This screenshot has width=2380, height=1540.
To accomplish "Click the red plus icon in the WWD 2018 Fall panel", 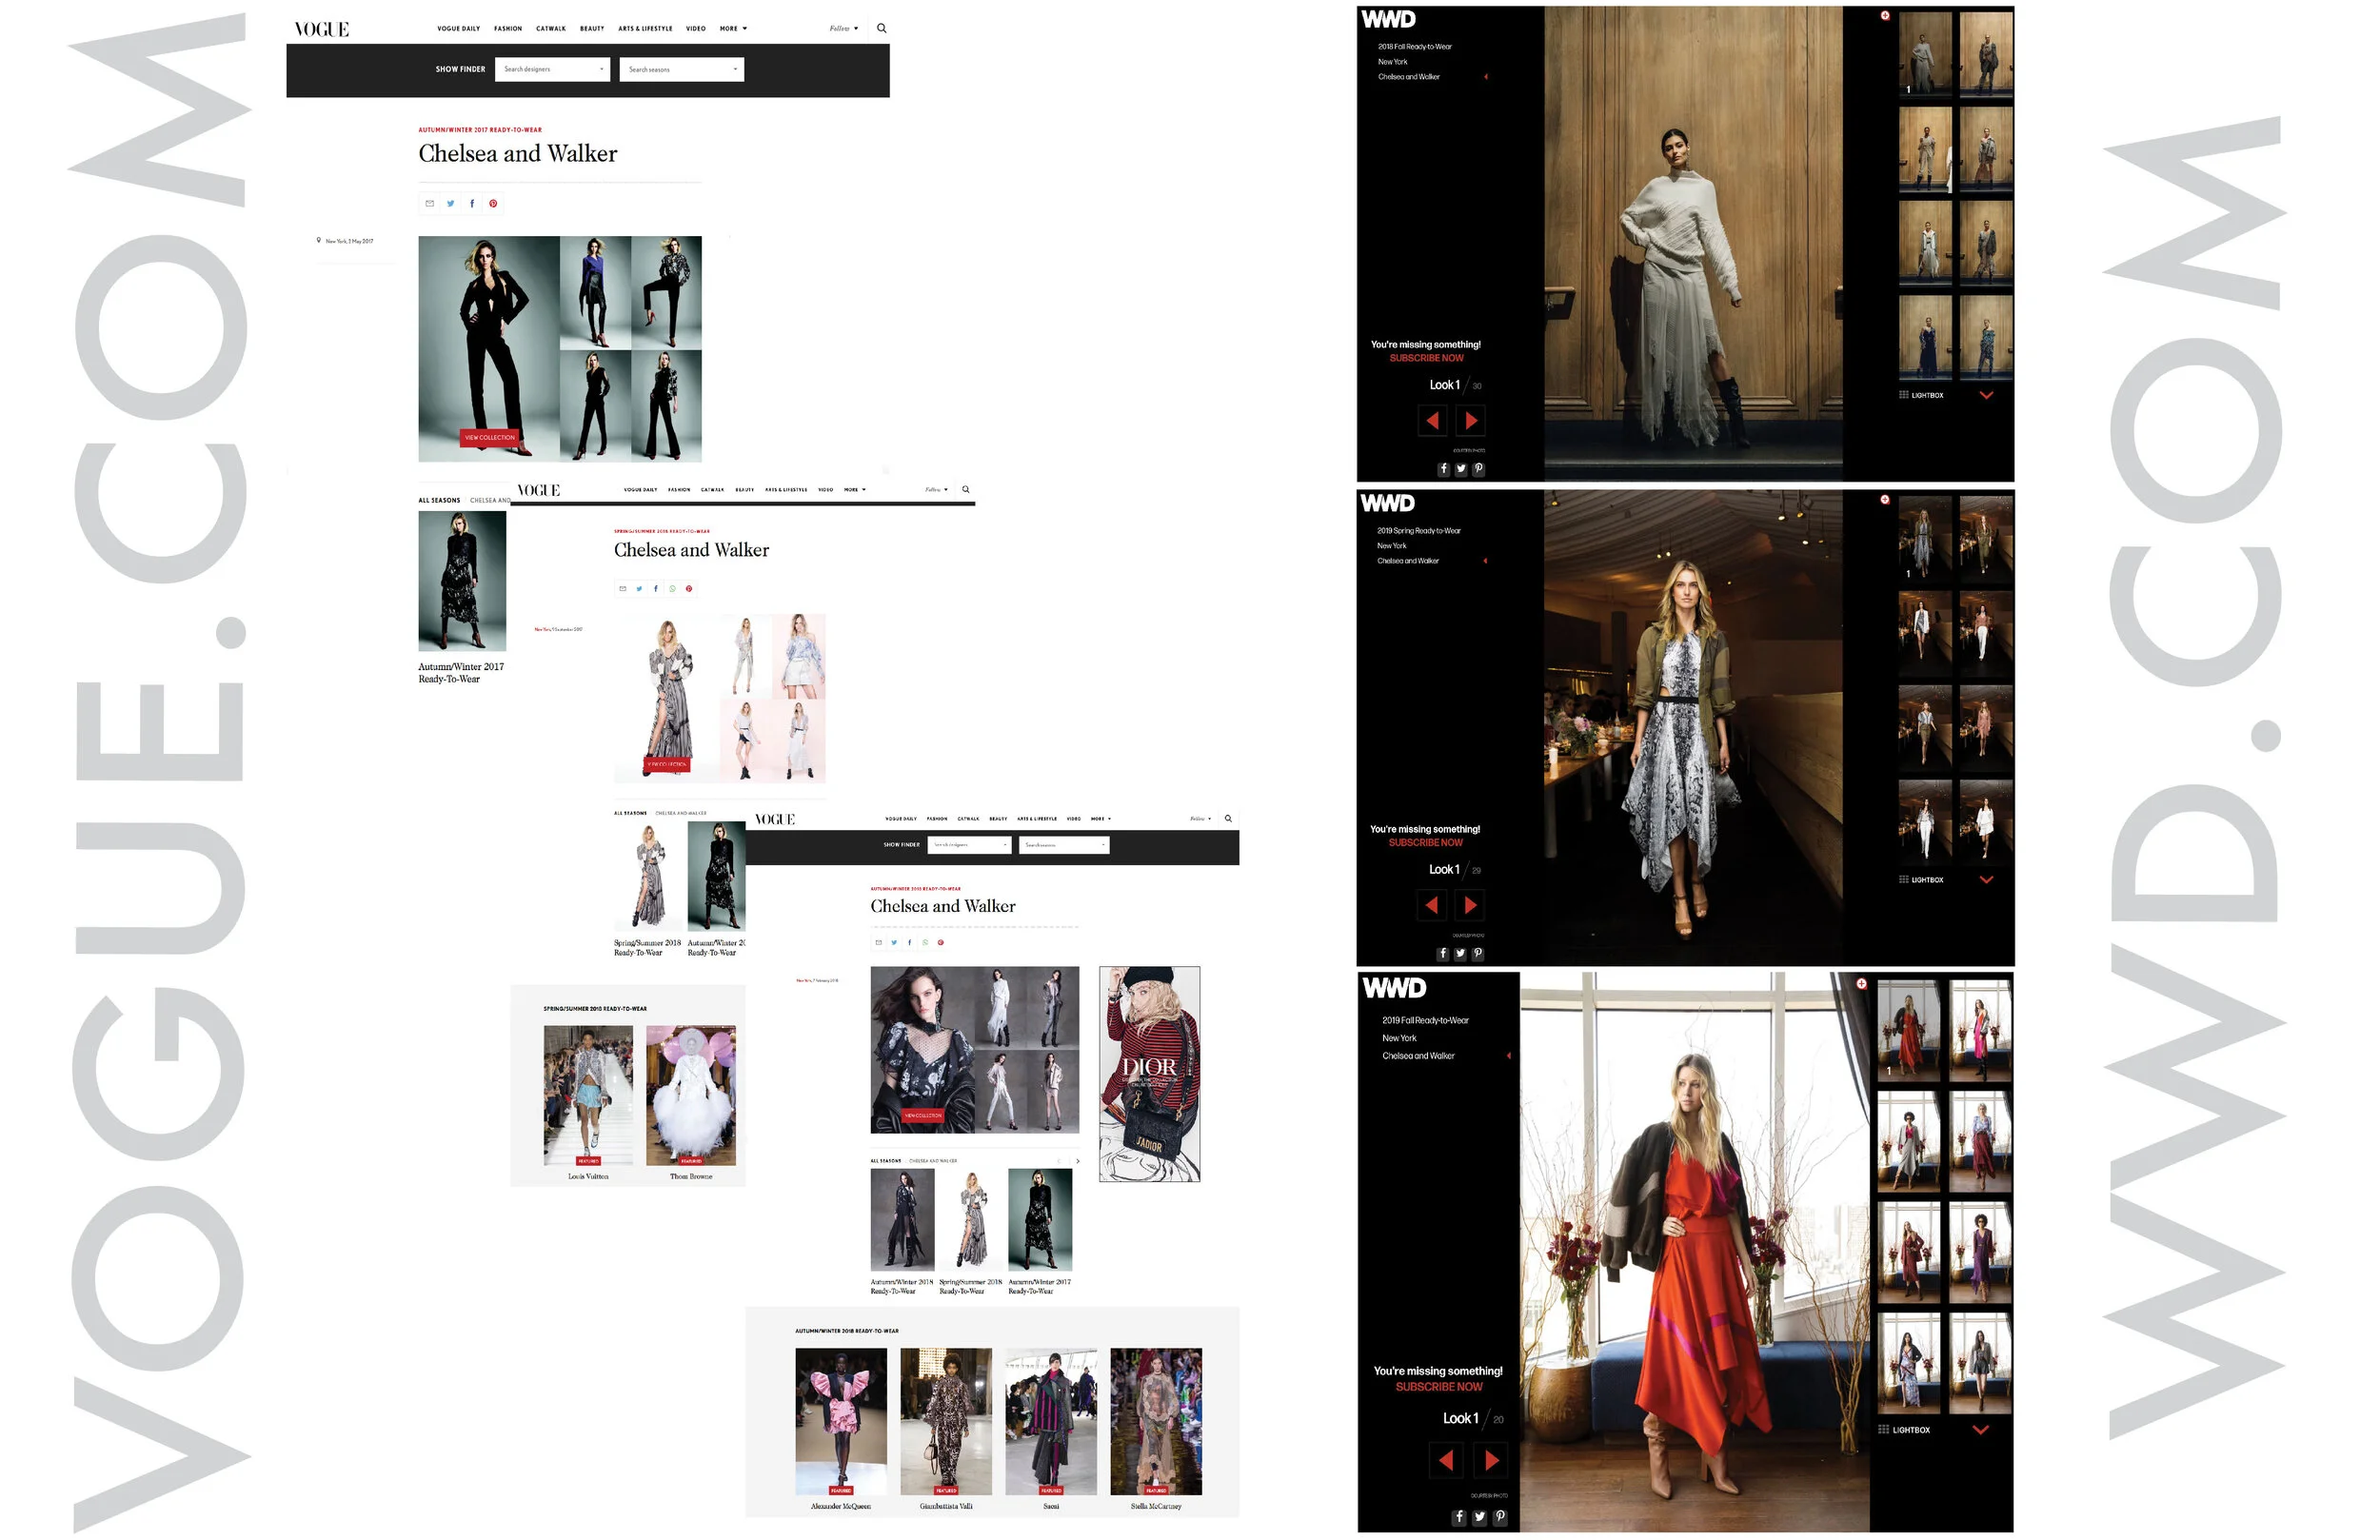I will (1885, 15).
